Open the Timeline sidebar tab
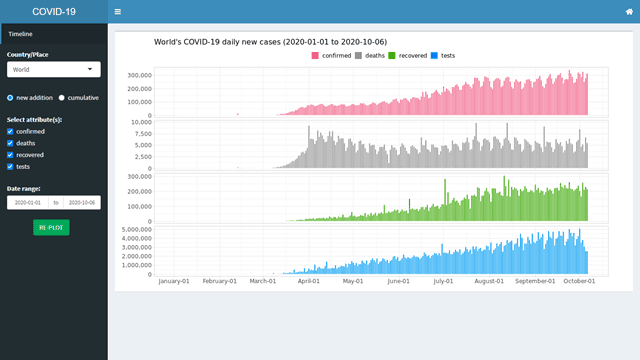 pos(54,34)
